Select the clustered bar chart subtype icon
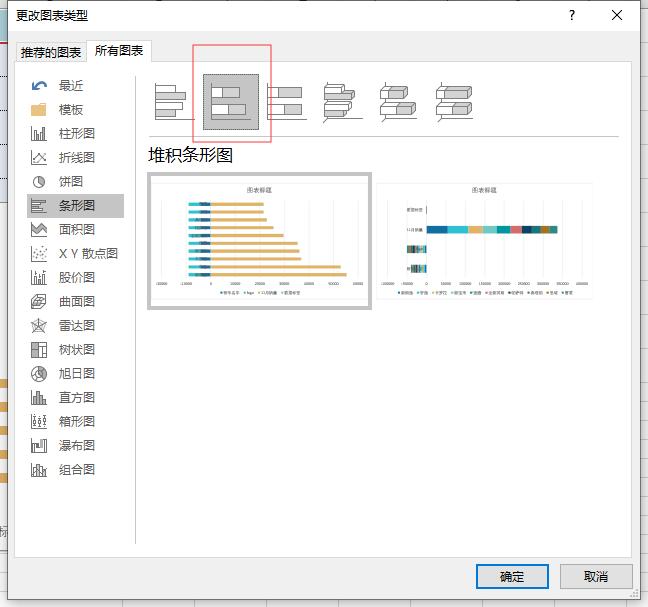This screenshot has height=607, width=648. [174, 102]
